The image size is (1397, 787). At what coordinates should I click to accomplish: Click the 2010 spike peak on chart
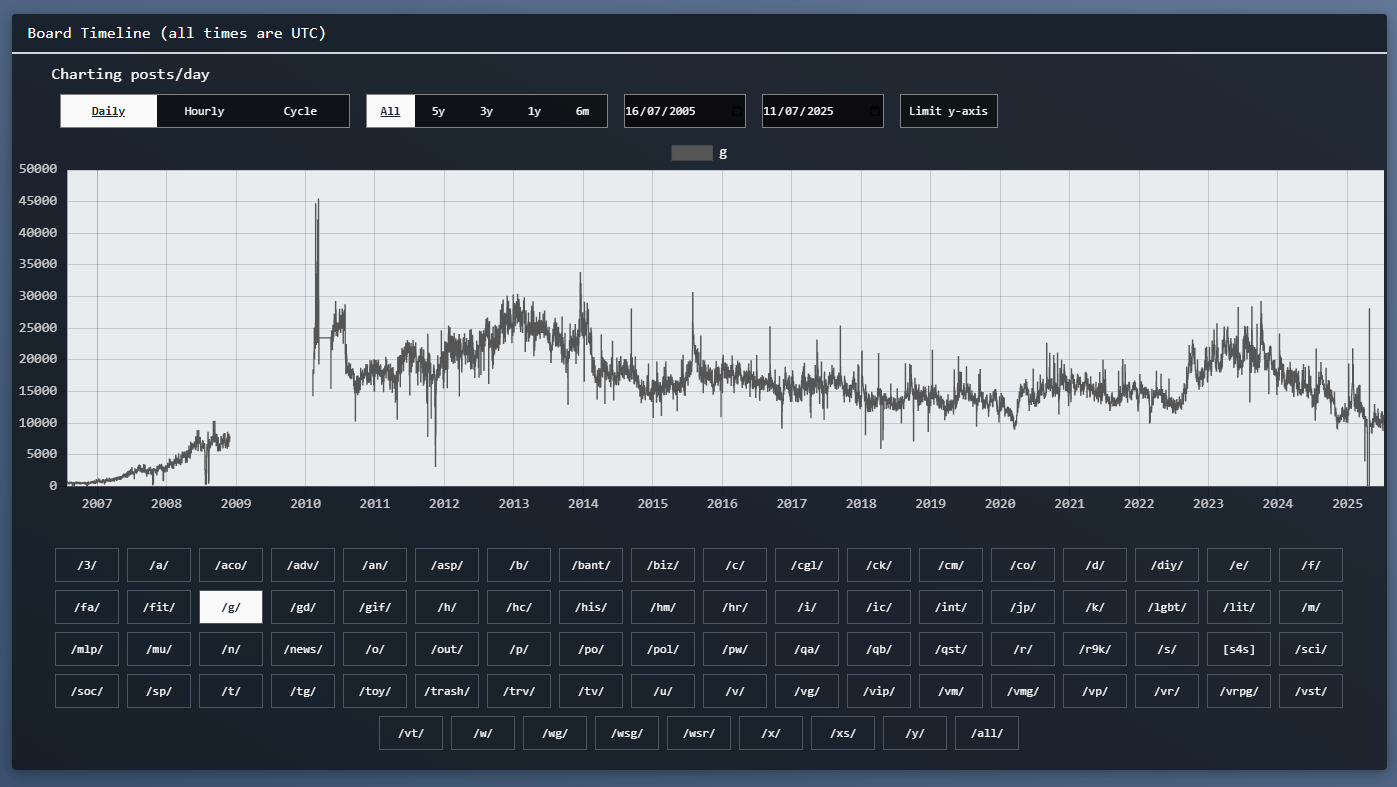click(x=318, y=200)
